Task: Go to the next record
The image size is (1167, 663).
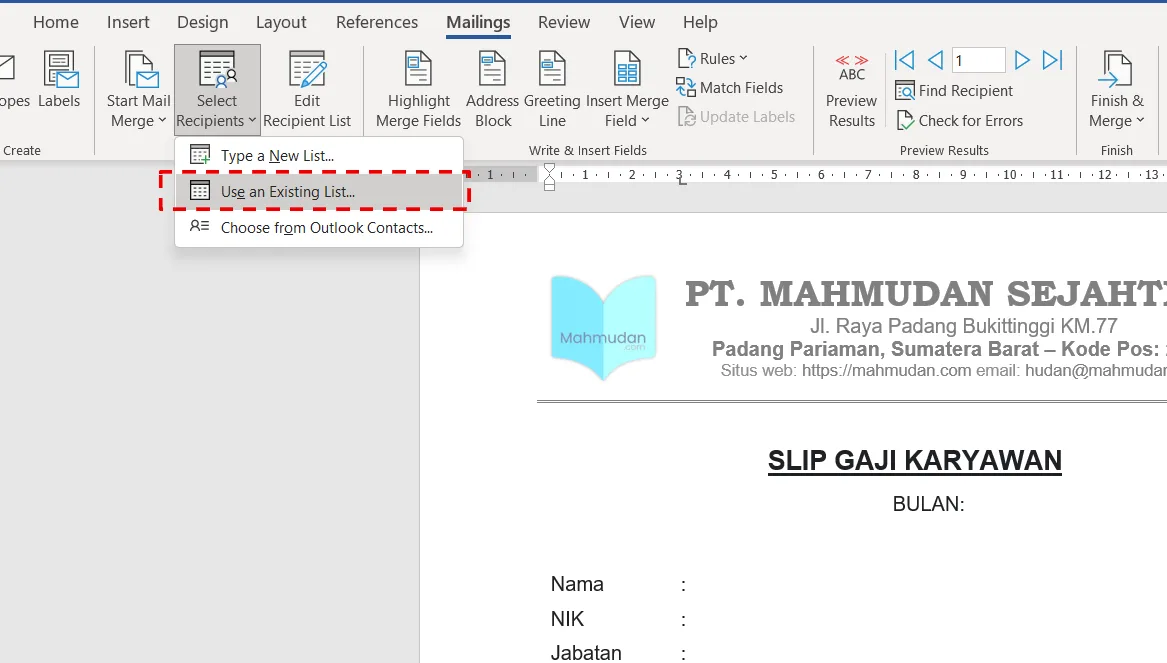Action: tap(1022, 60)
